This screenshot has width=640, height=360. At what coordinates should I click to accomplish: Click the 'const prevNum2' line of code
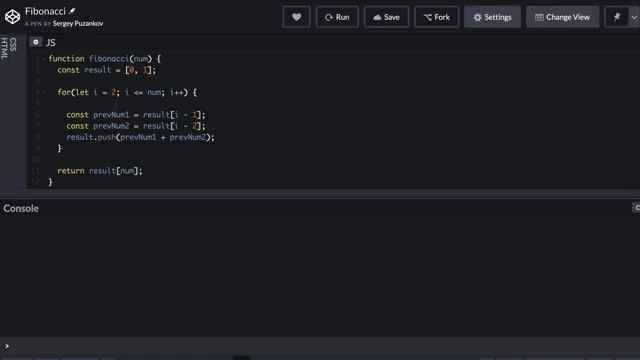tap(136, 126)
